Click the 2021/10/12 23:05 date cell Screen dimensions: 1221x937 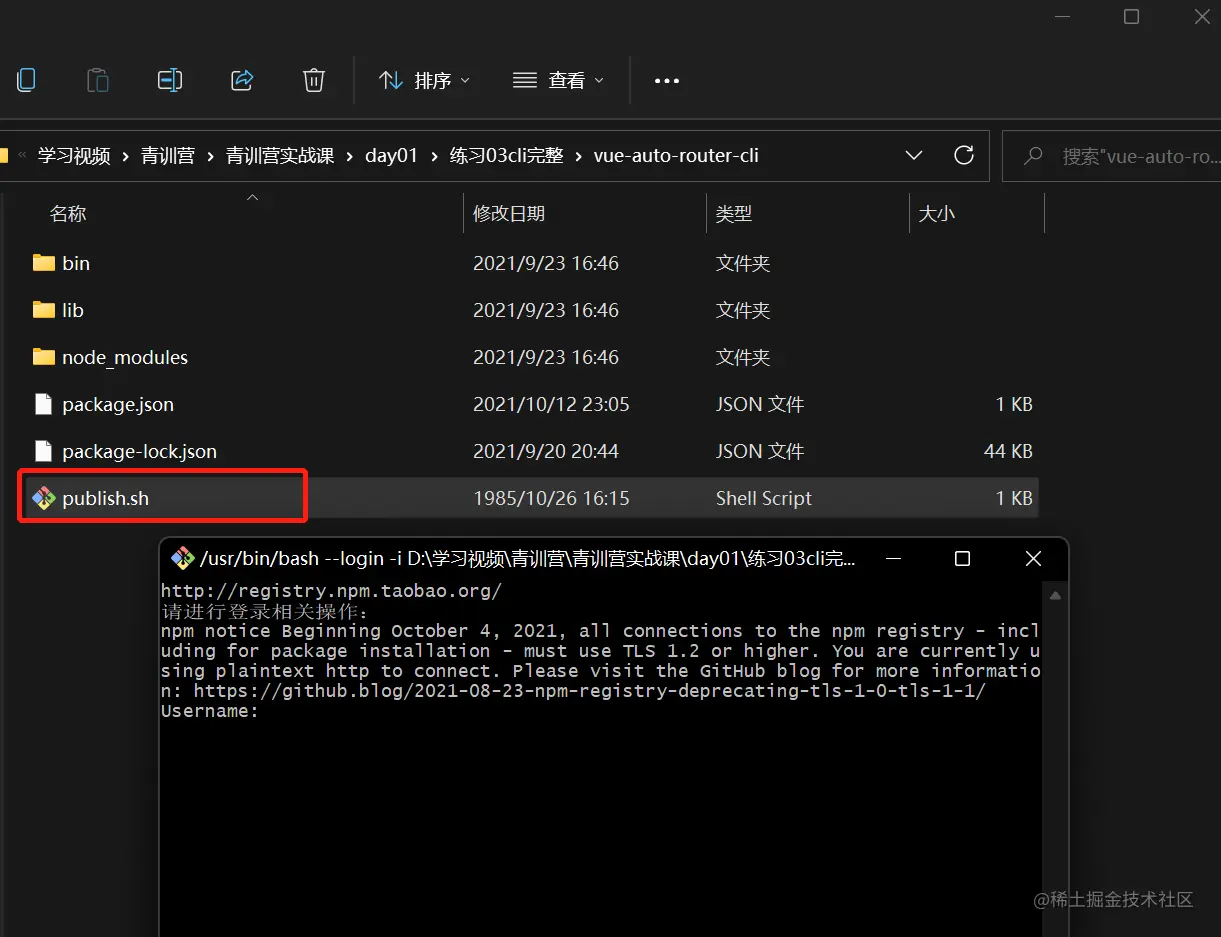(x=551, y=404)
